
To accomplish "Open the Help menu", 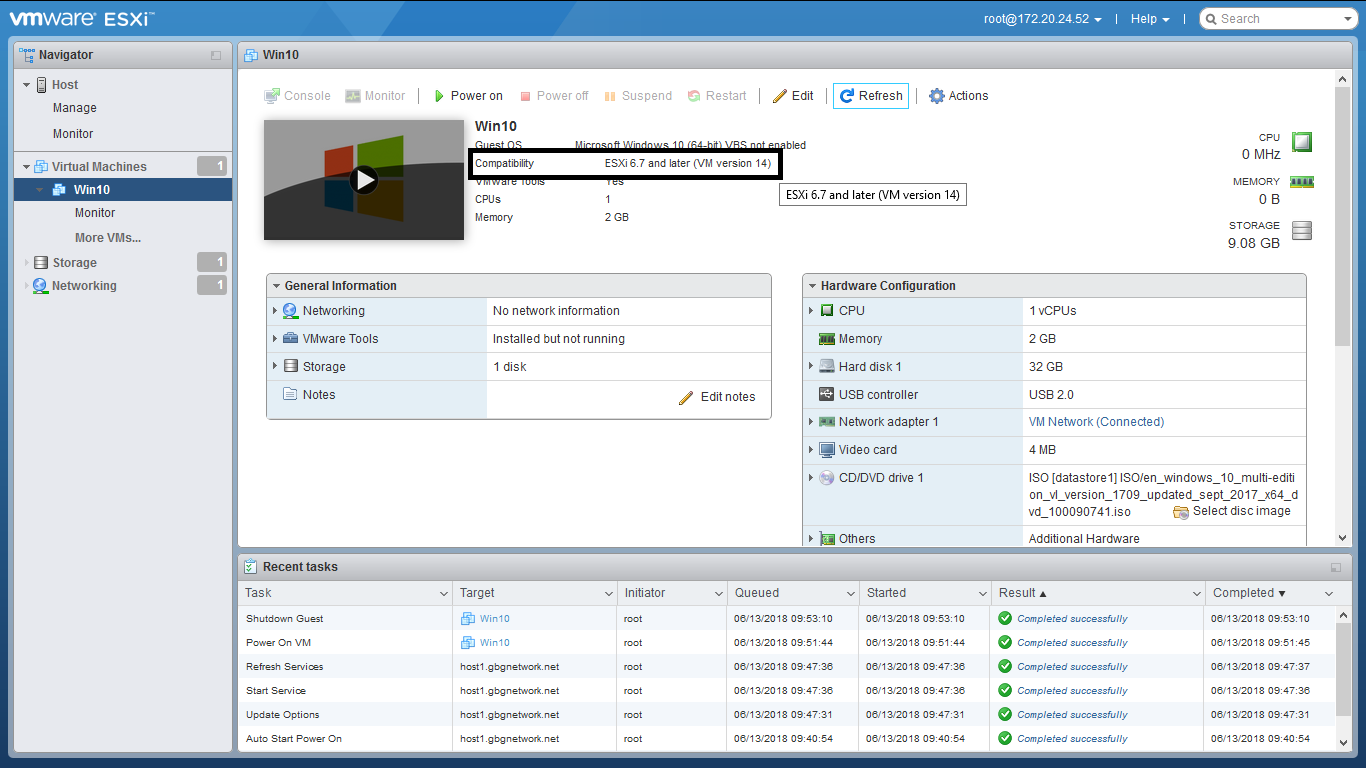I will (x=1149, y=19).
